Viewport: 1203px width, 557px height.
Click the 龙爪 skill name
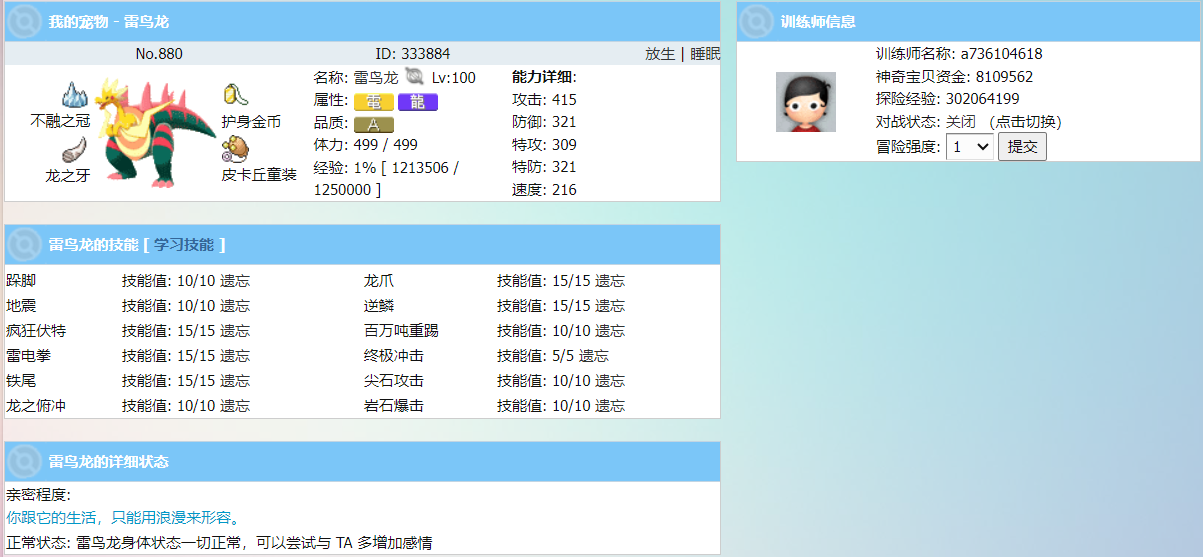[x=379, y=281]
